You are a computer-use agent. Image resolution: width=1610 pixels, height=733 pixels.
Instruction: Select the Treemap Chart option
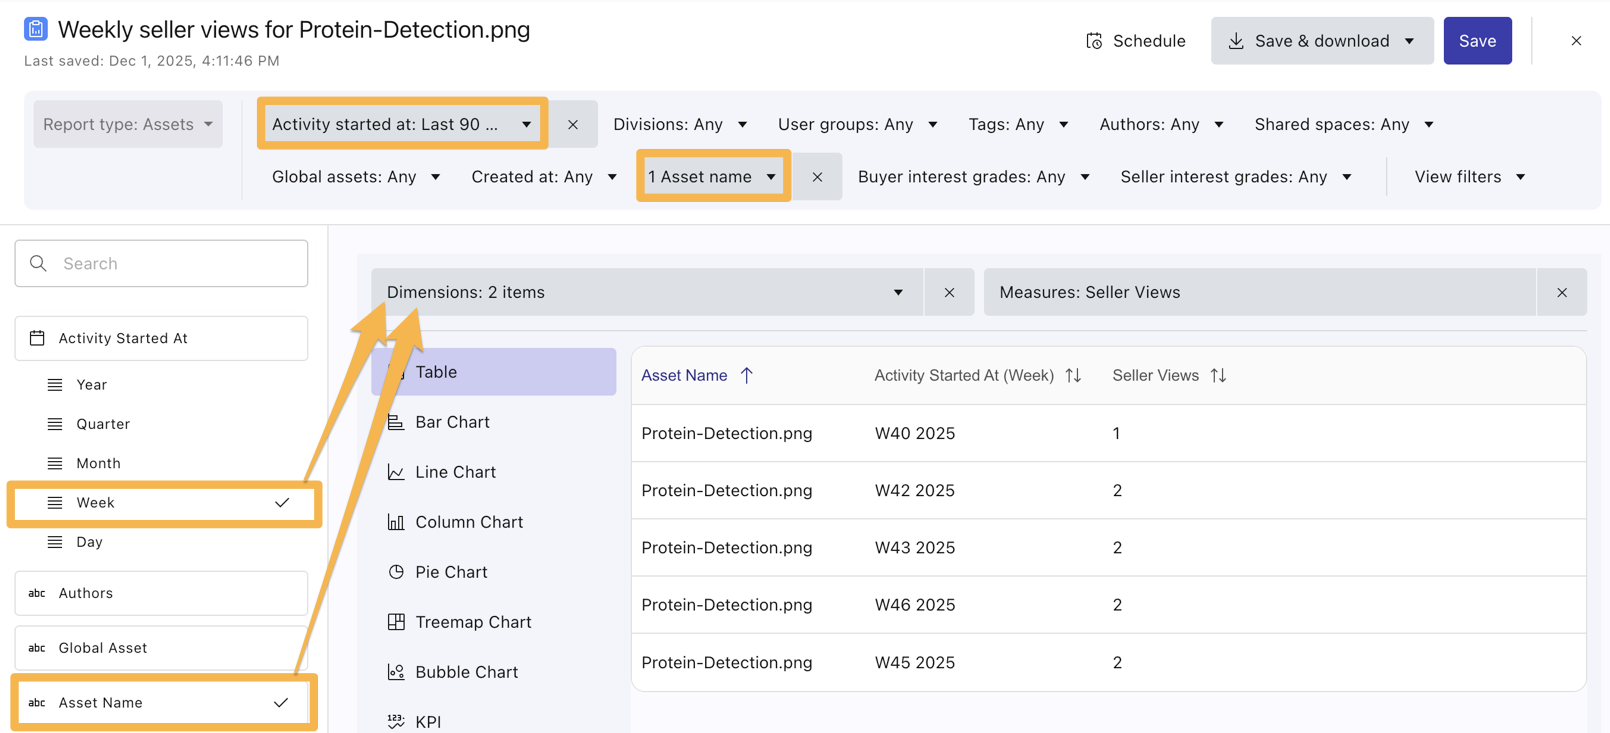472,622
